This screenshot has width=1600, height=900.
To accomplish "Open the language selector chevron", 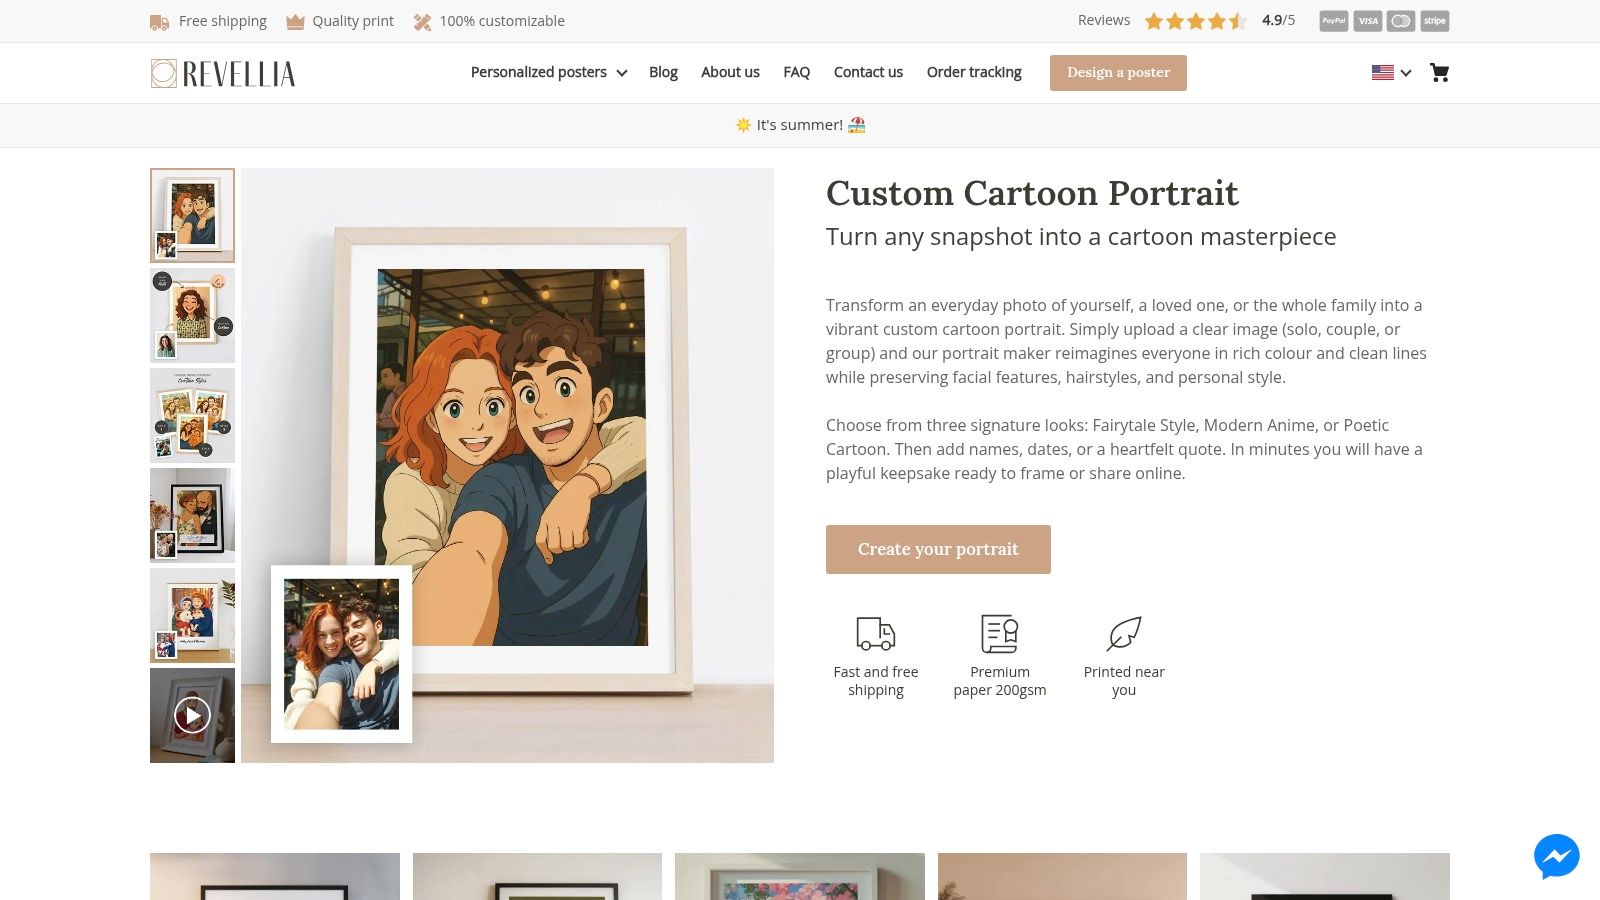I will [1405, 73].
